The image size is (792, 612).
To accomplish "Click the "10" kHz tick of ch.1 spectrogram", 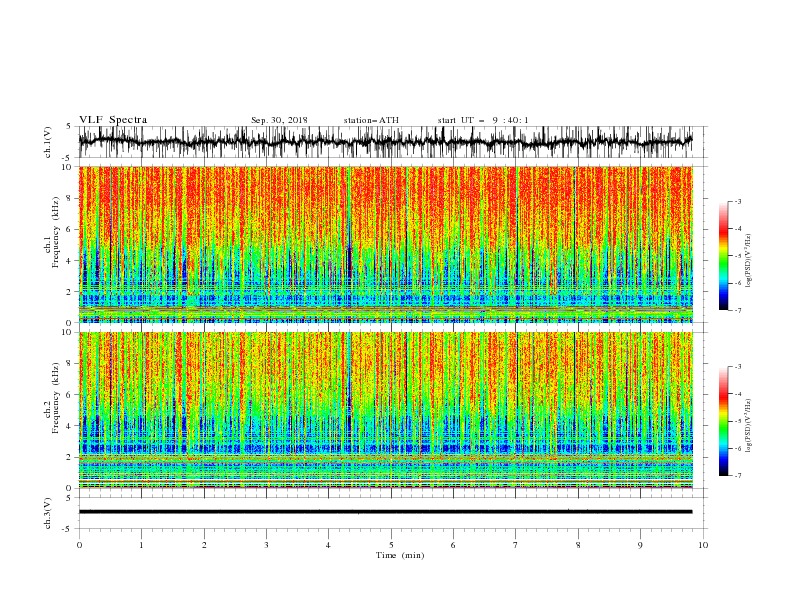I will (67, 167).
